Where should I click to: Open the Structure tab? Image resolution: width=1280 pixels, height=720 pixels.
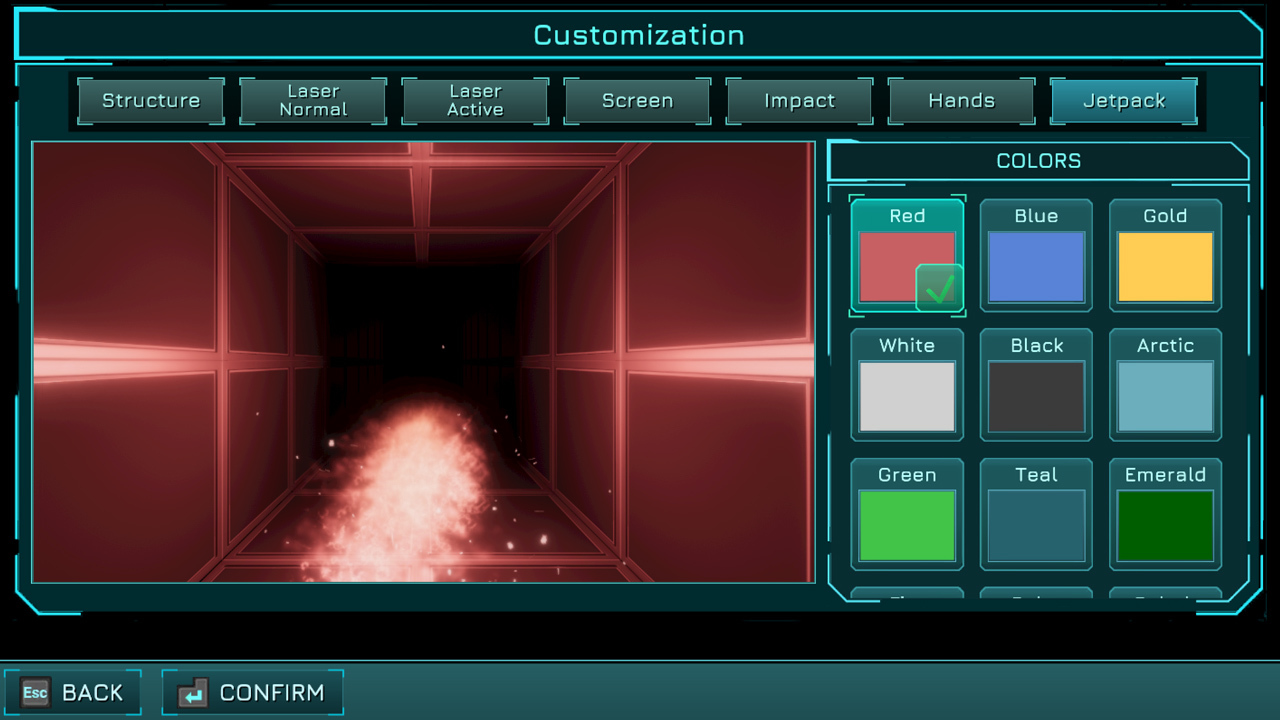pos(151,101)
